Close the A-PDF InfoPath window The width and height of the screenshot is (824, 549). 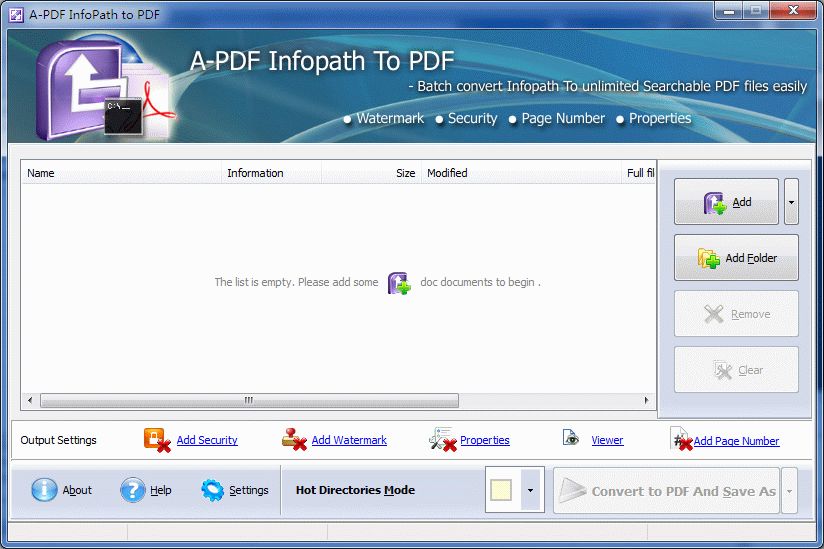[x=794, y=11]
